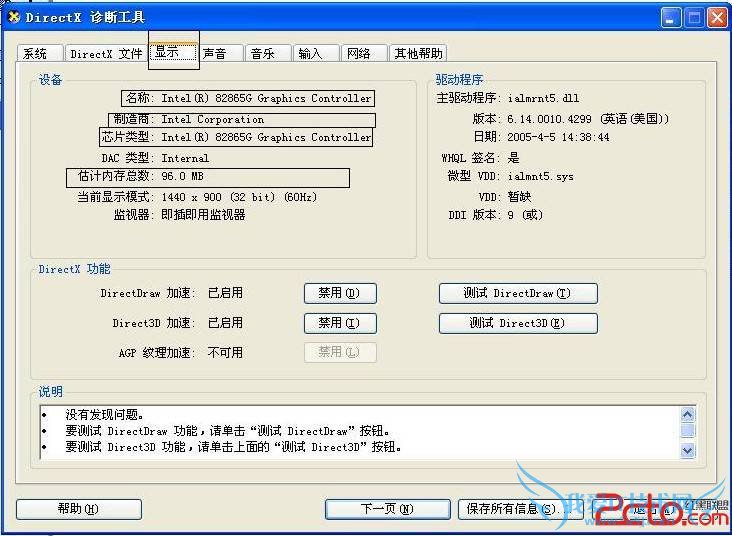Click the WHQL 签名 value 是
The width and height of the screenshot is (732, 536).
[x=514, y=158]
